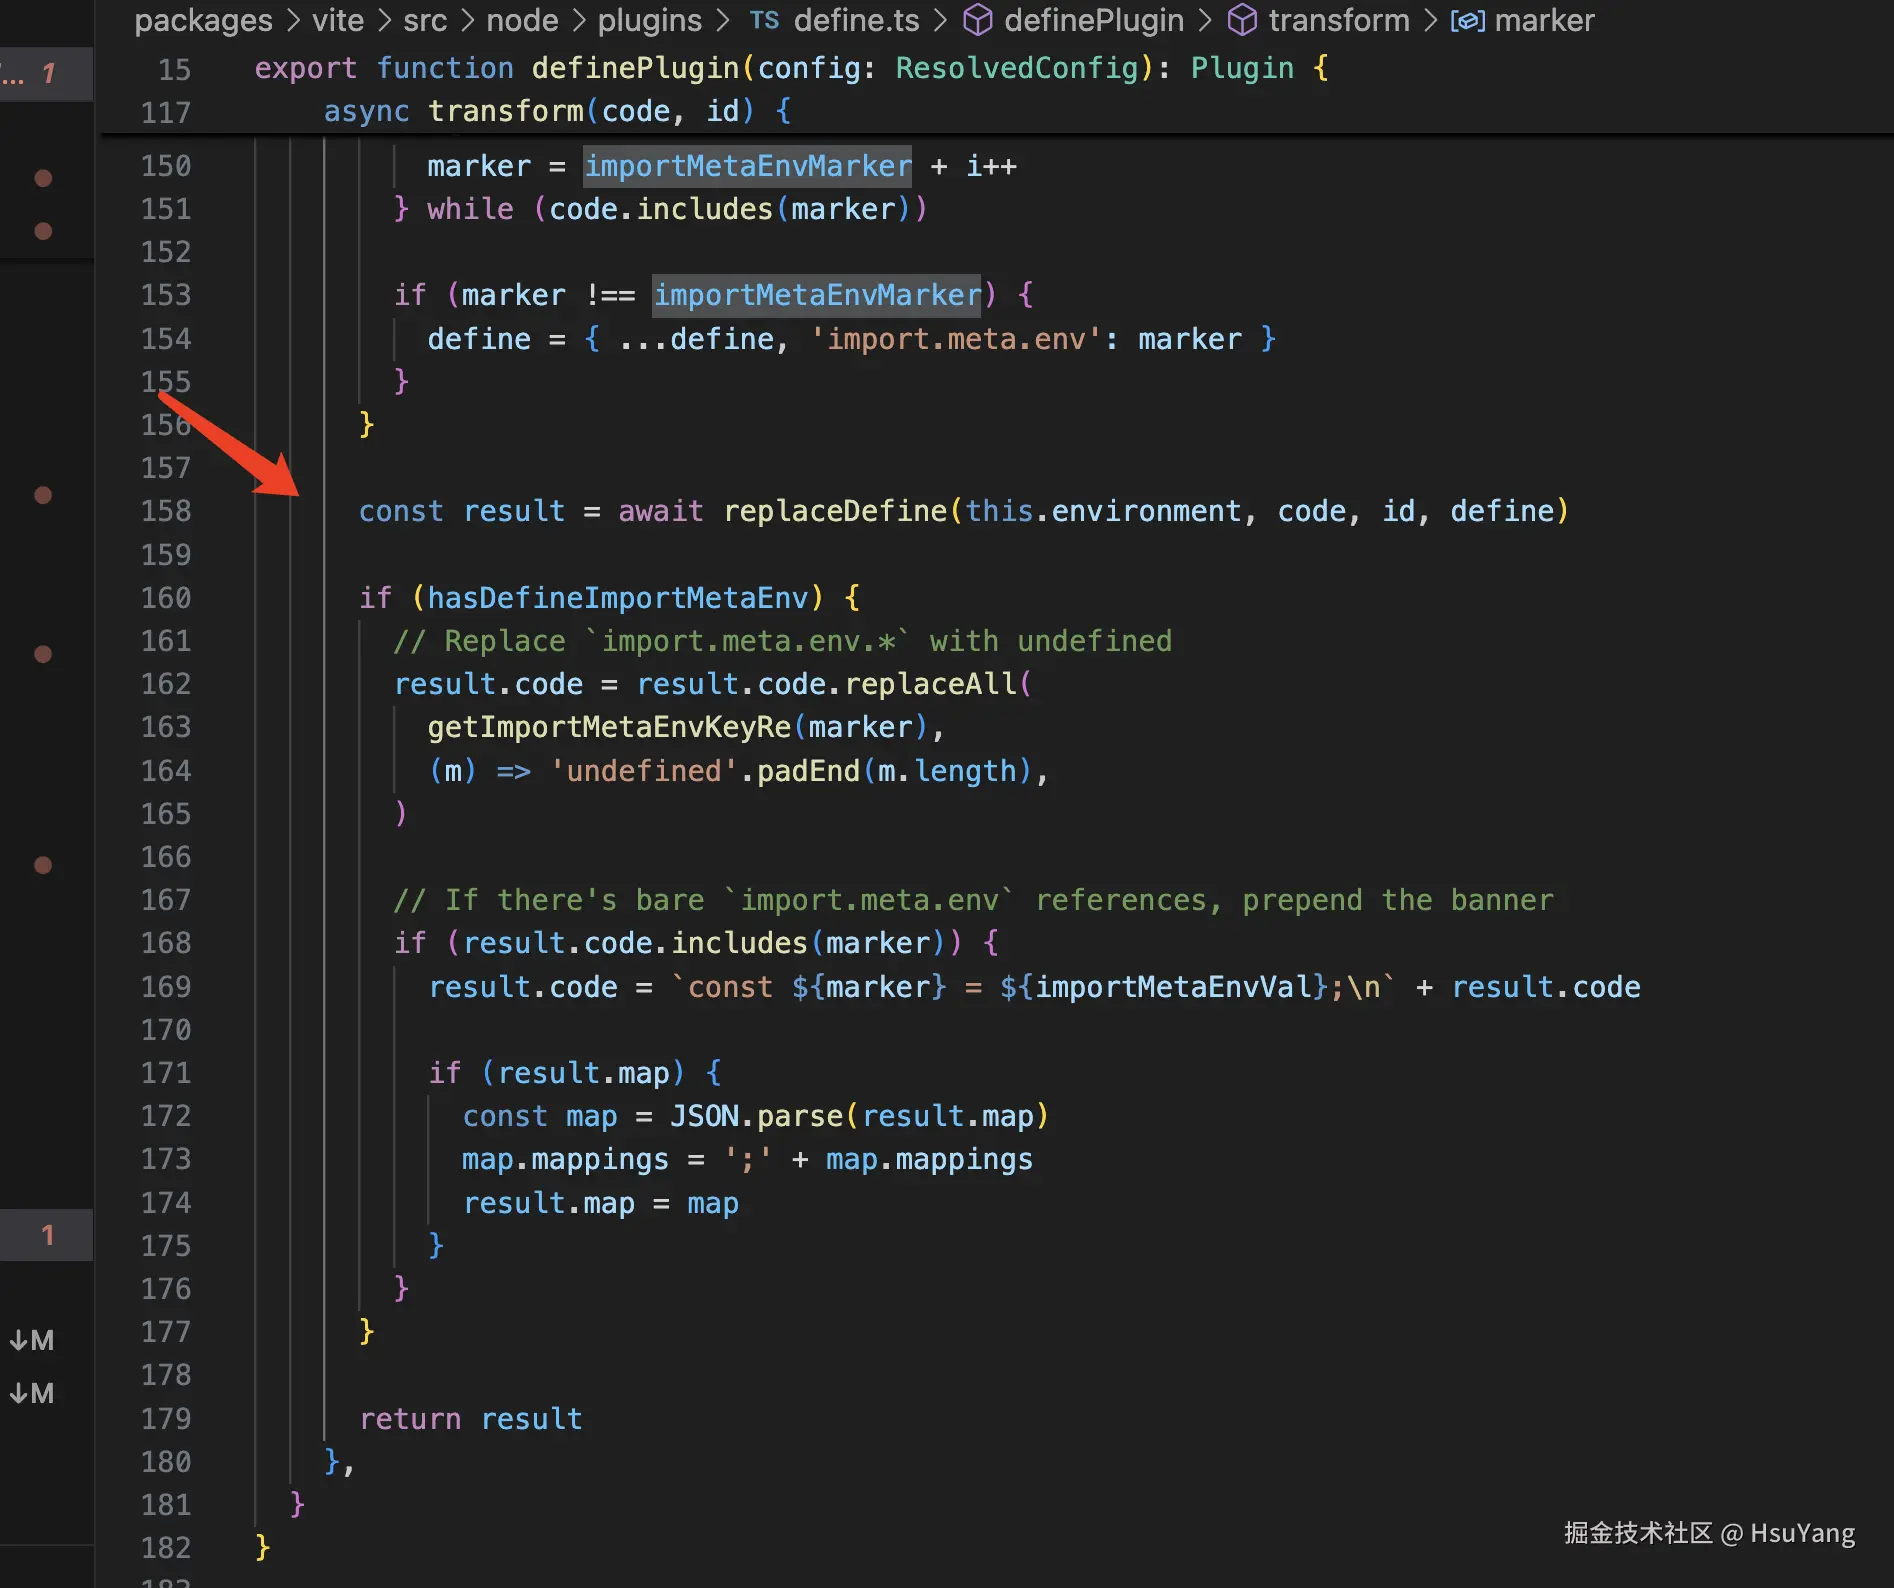Click the while keyword on line 151
The image size is (1894, 1588).
click(x=470, y=209)
